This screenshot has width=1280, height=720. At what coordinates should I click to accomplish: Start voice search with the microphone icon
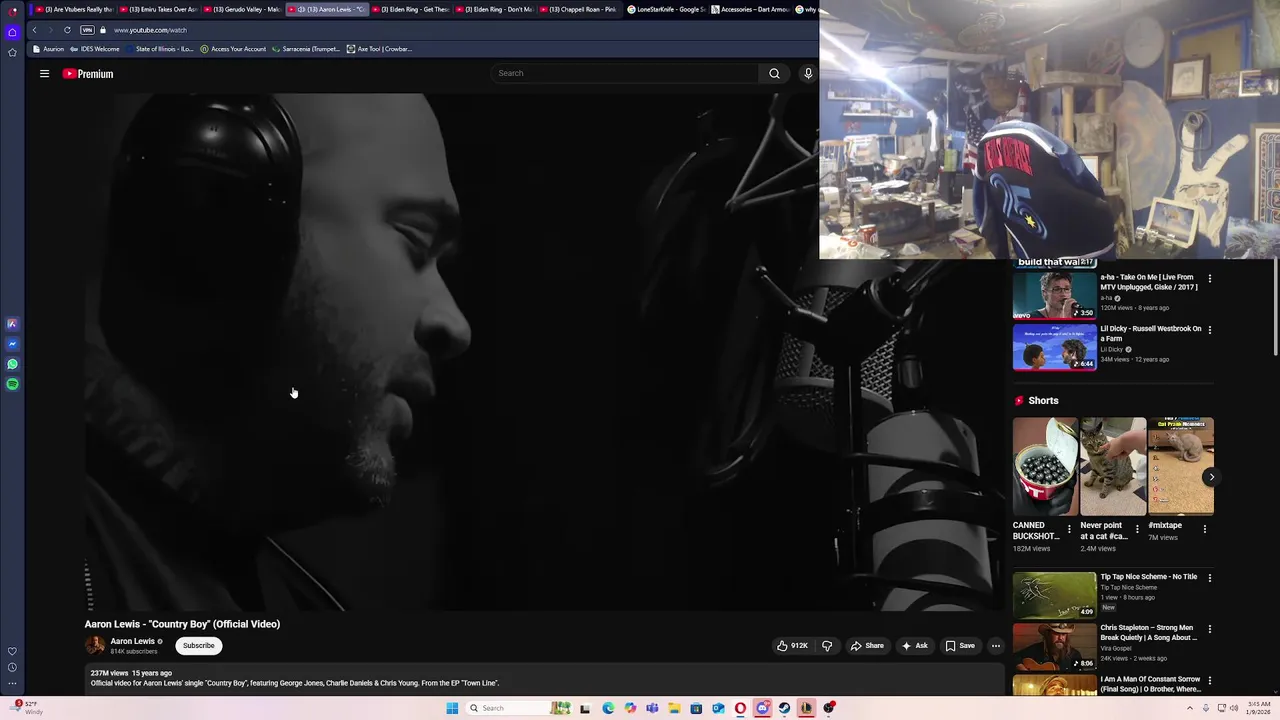pos(808,73)
